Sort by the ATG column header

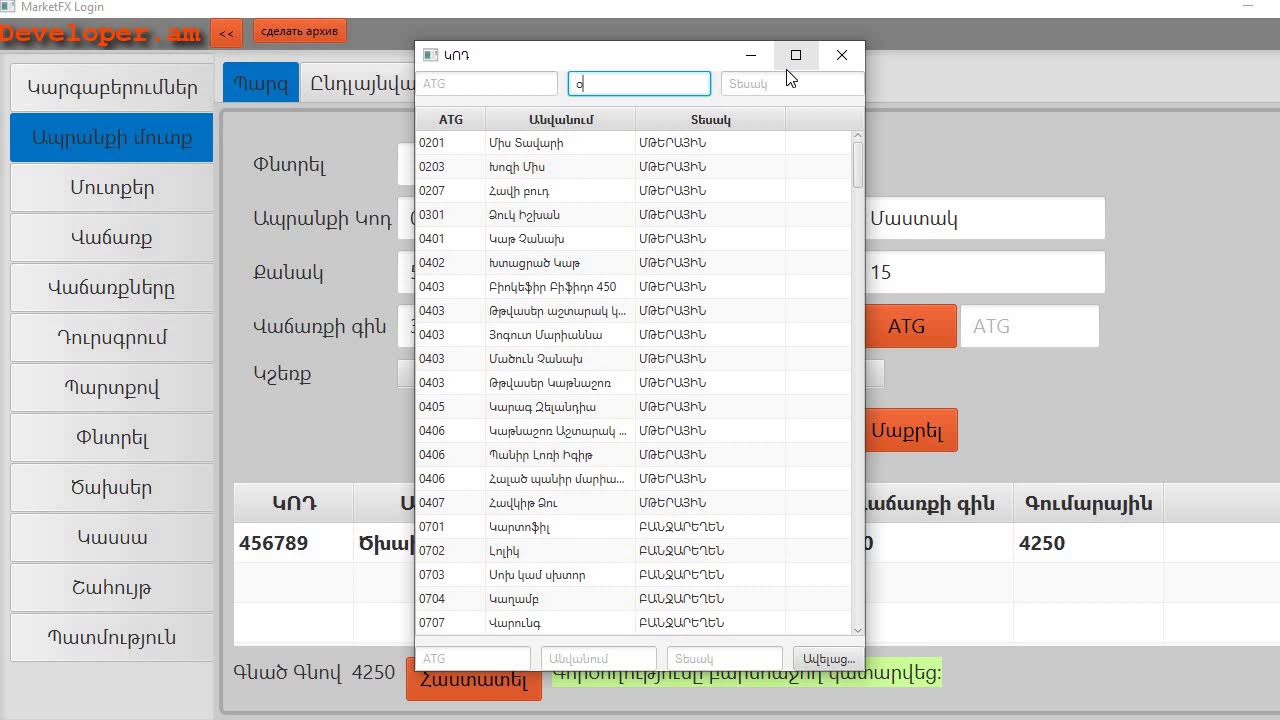point(451,119)
